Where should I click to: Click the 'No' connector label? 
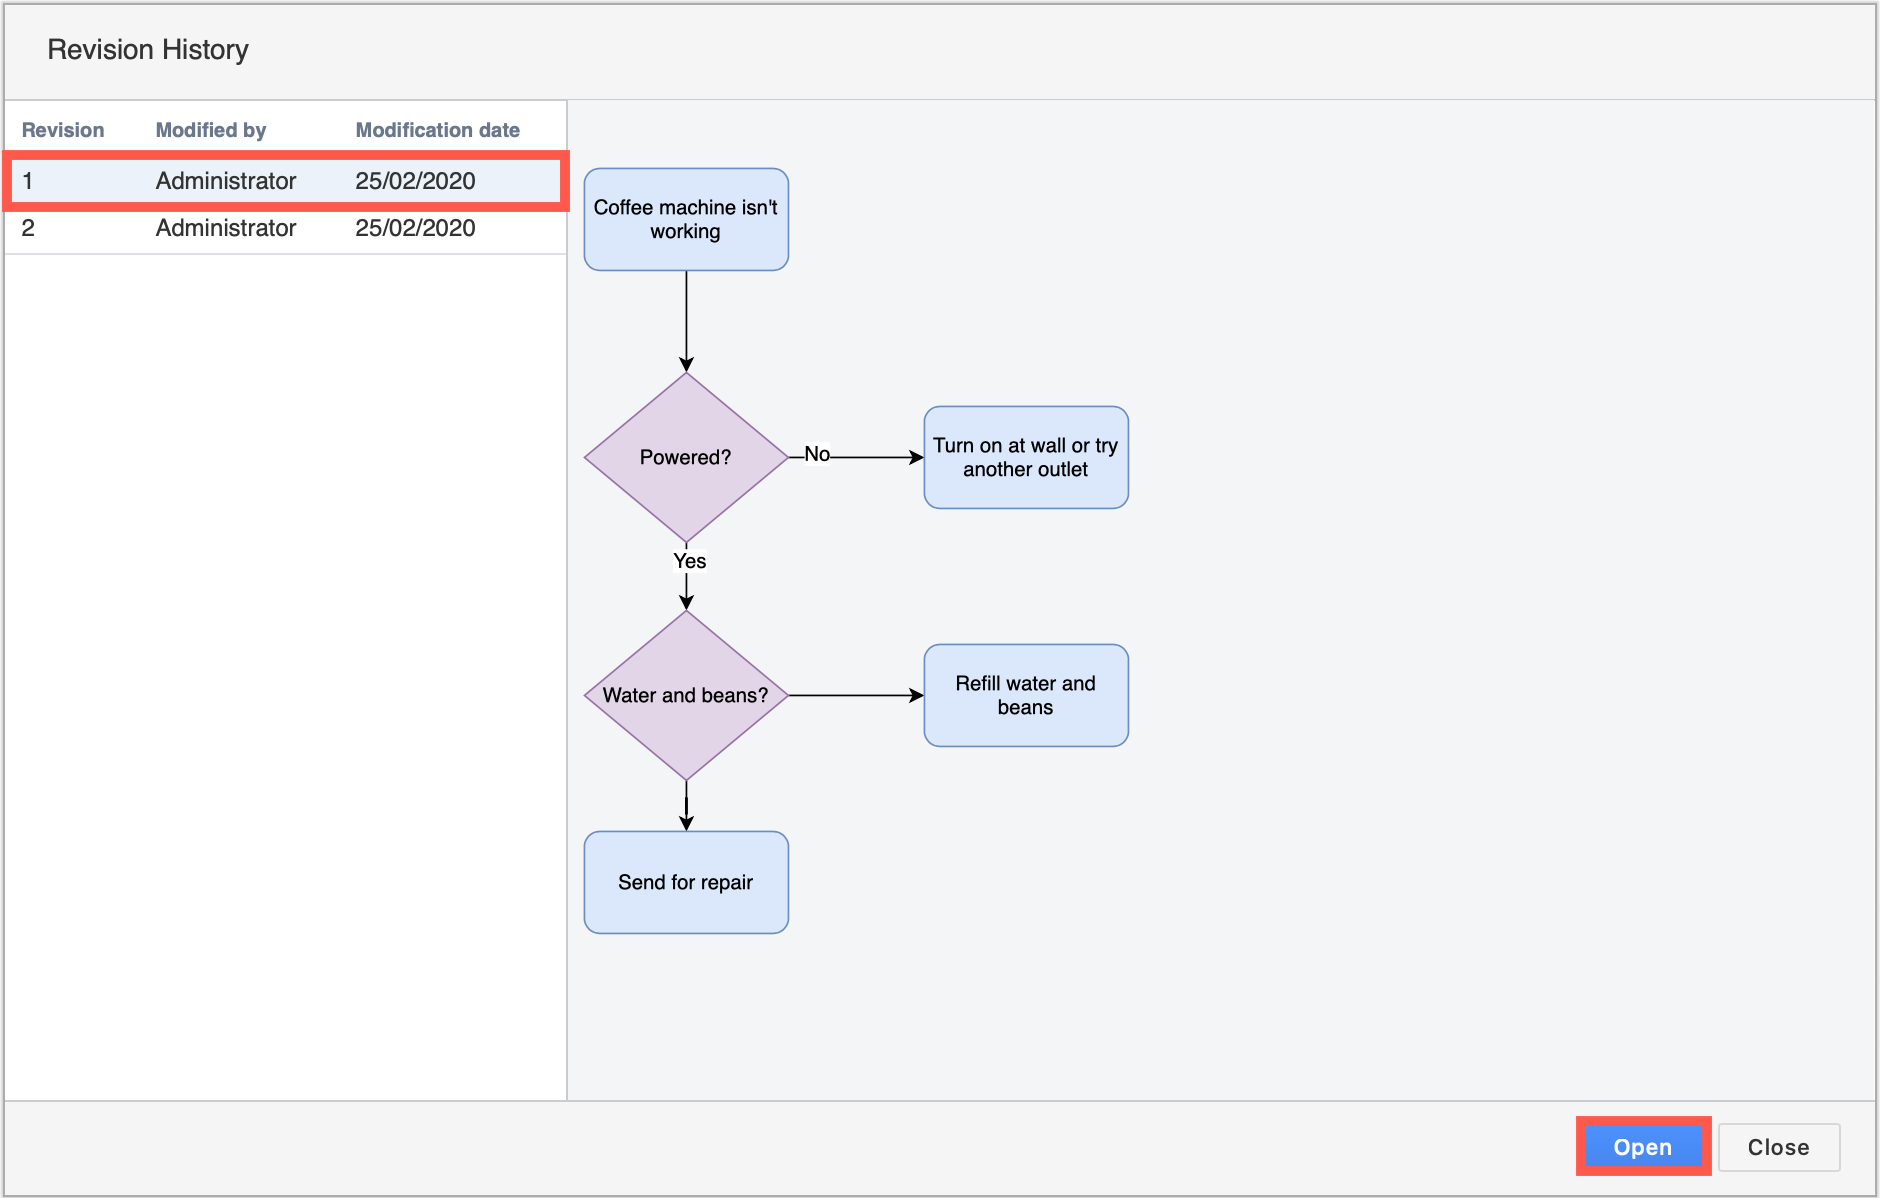(x=818, y=454)
